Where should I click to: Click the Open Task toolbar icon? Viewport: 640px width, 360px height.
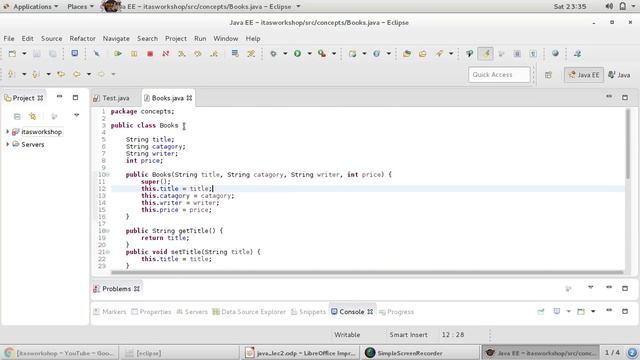click(422, 53)
